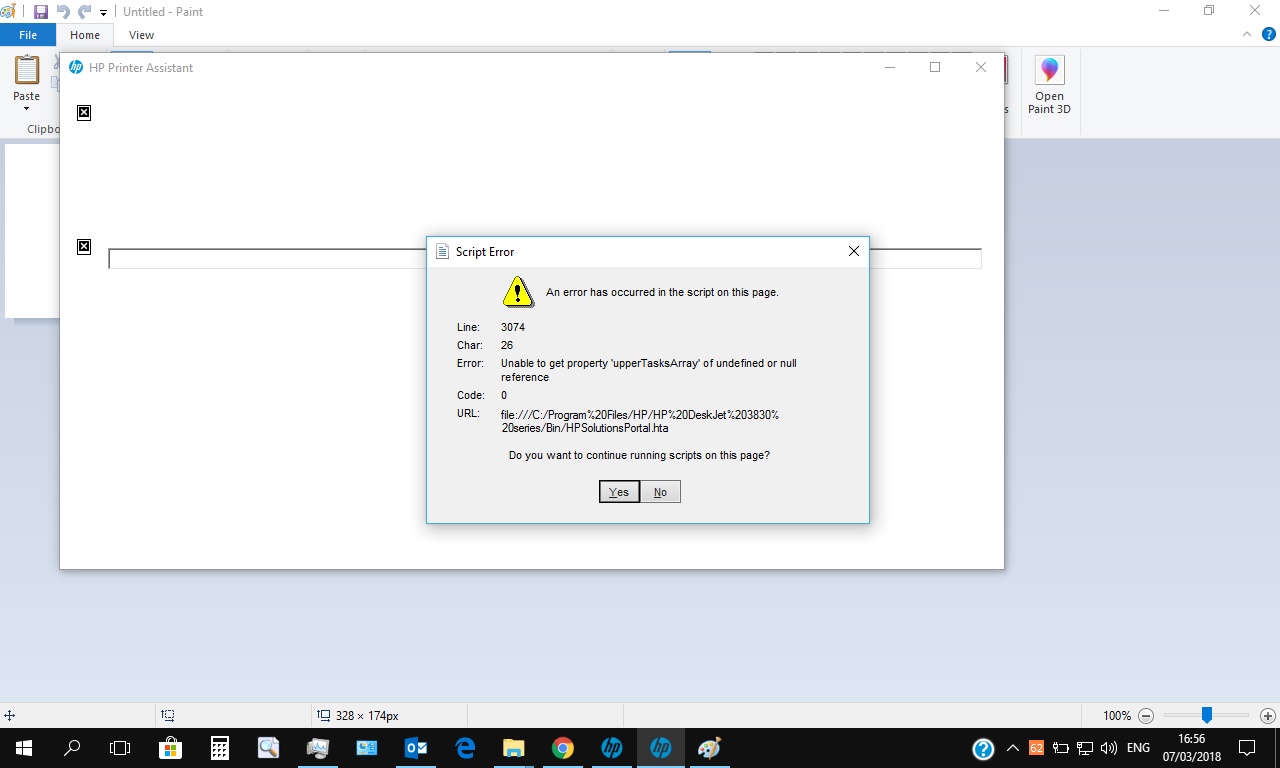The width and height of the screenshot is (1280, 768).
Task: Switch to the Home ribbon tab
Action: point(85,35)
